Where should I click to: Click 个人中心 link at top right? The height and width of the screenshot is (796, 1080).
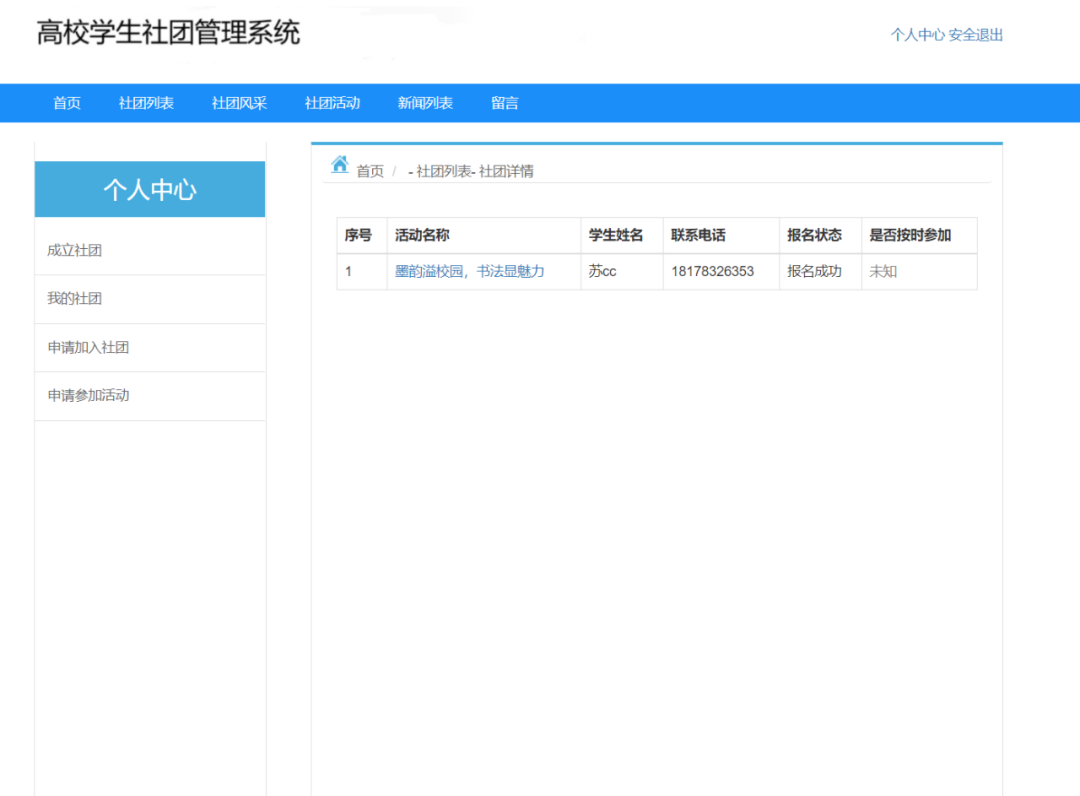tap(917, 35)
